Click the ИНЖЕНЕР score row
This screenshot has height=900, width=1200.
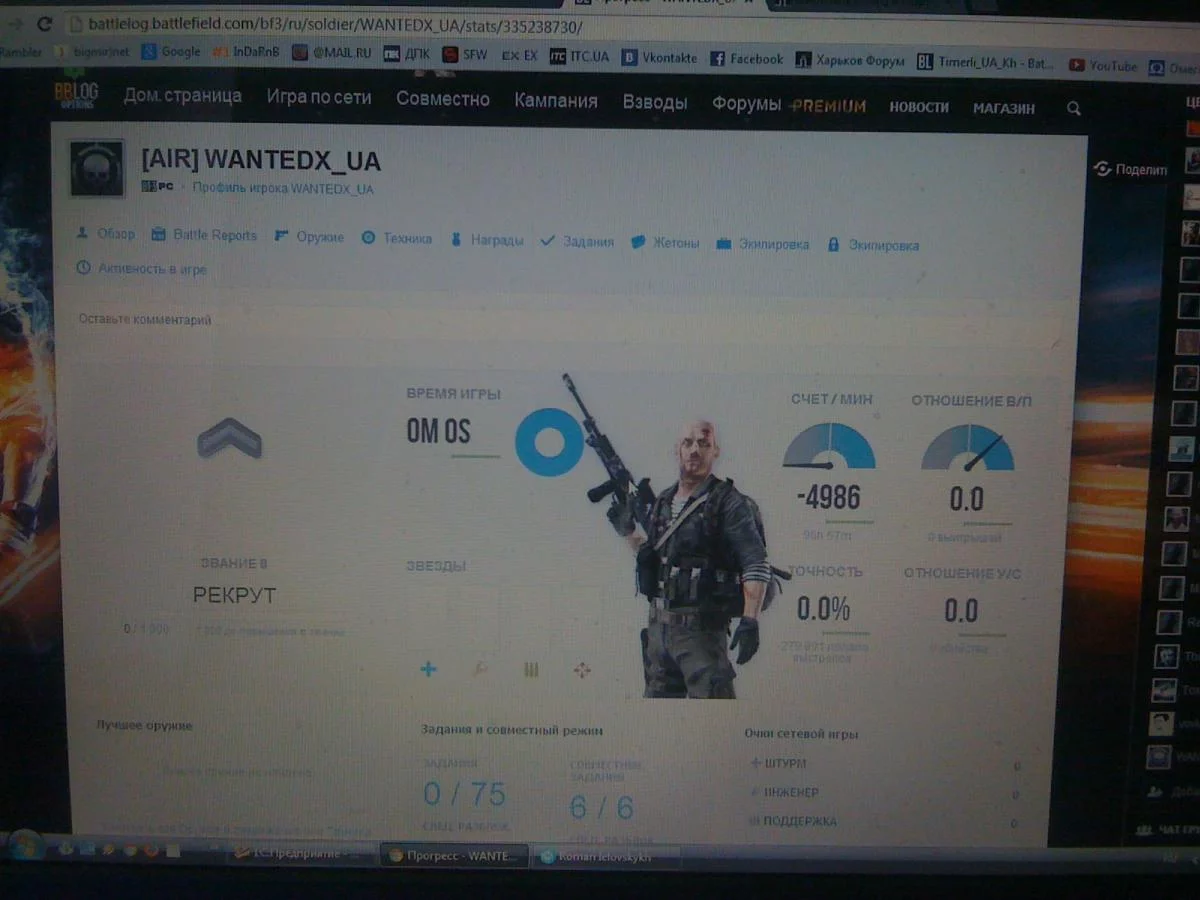[x=885, y=793]
